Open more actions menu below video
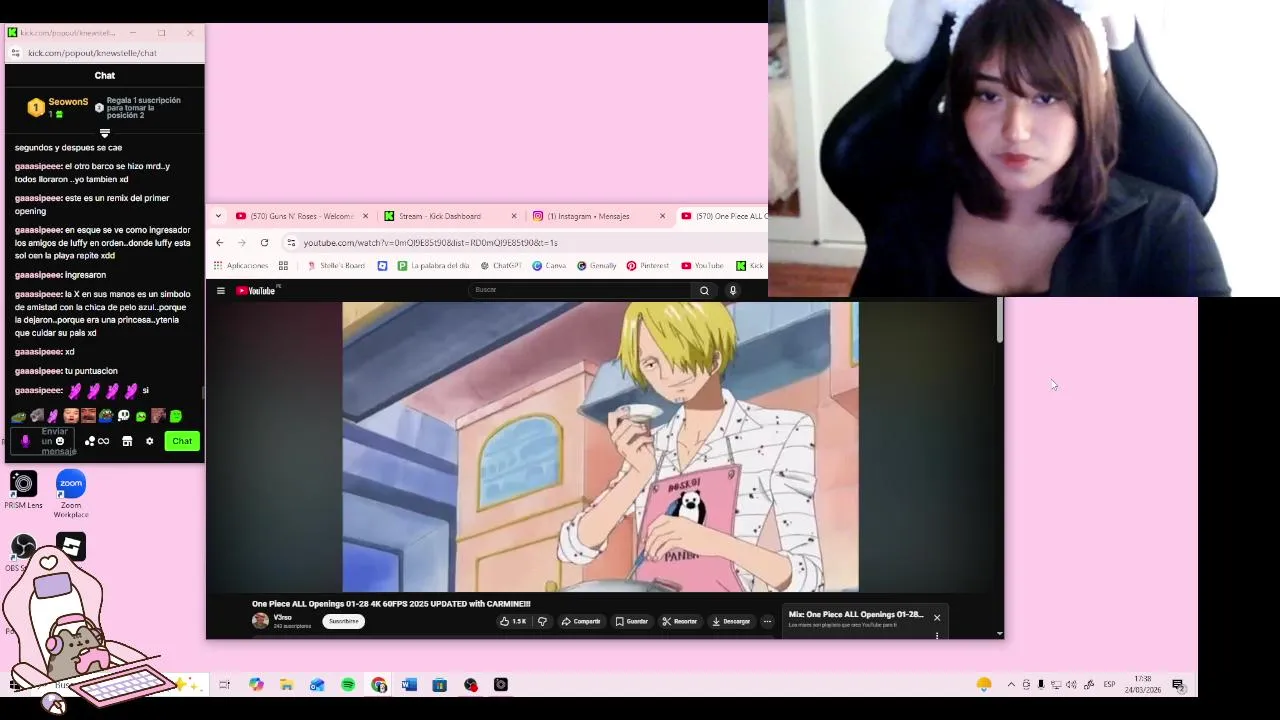The image size is (1280, 720). (x=767, y=621)
